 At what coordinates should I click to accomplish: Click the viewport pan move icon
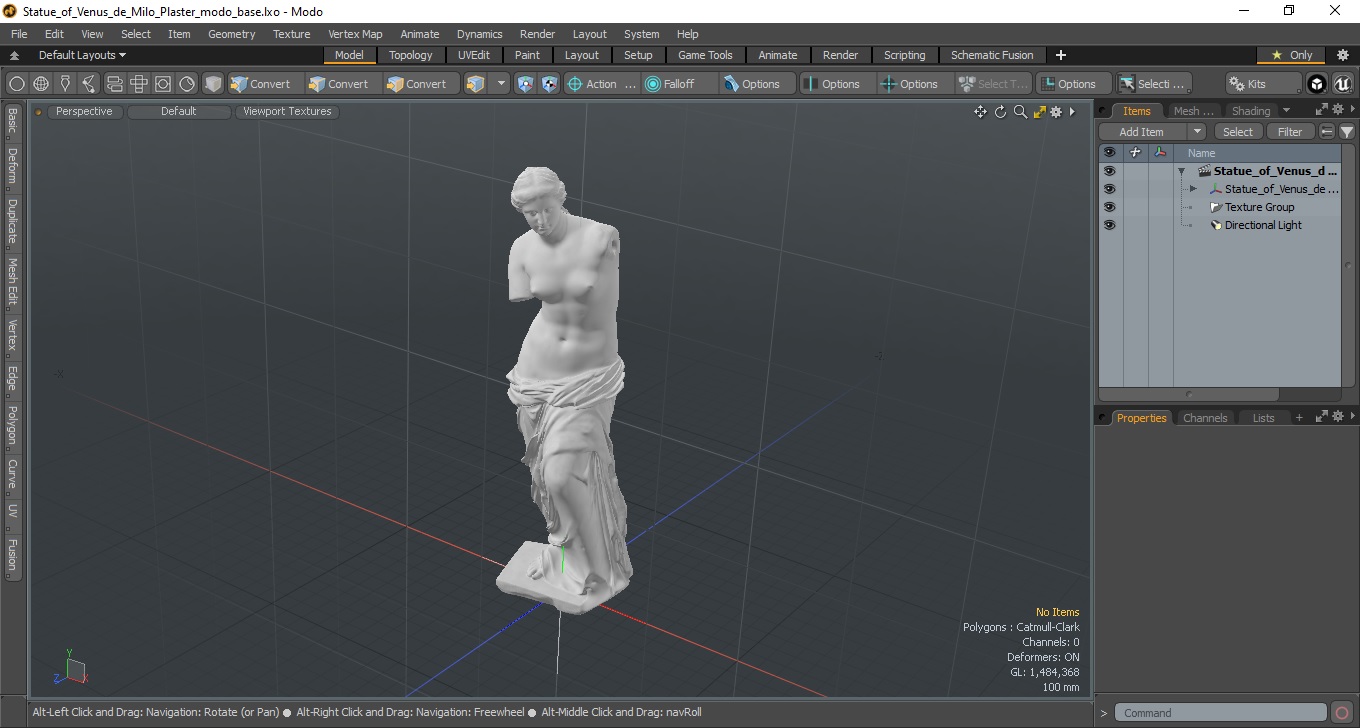[980, 112]
